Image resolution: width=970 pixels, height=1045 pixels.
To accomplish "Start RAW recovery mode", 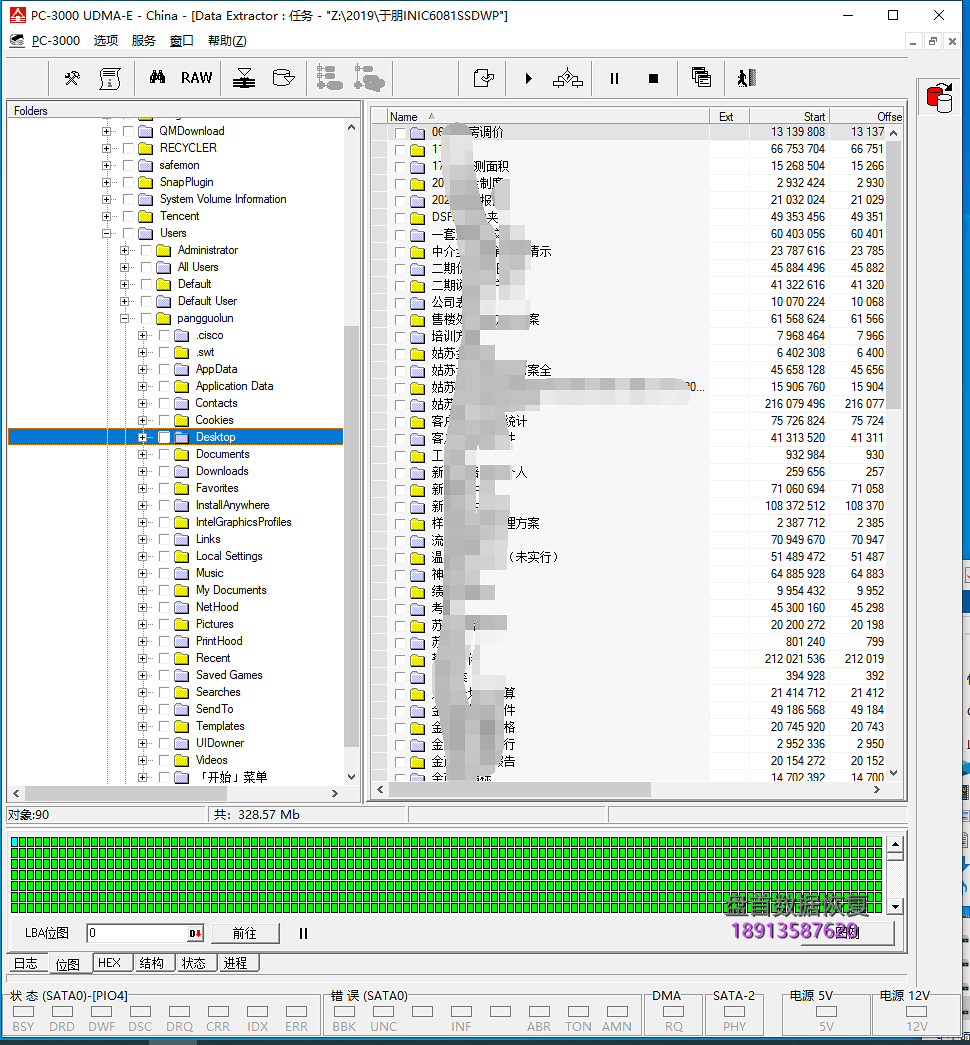I will pos(197,78).
